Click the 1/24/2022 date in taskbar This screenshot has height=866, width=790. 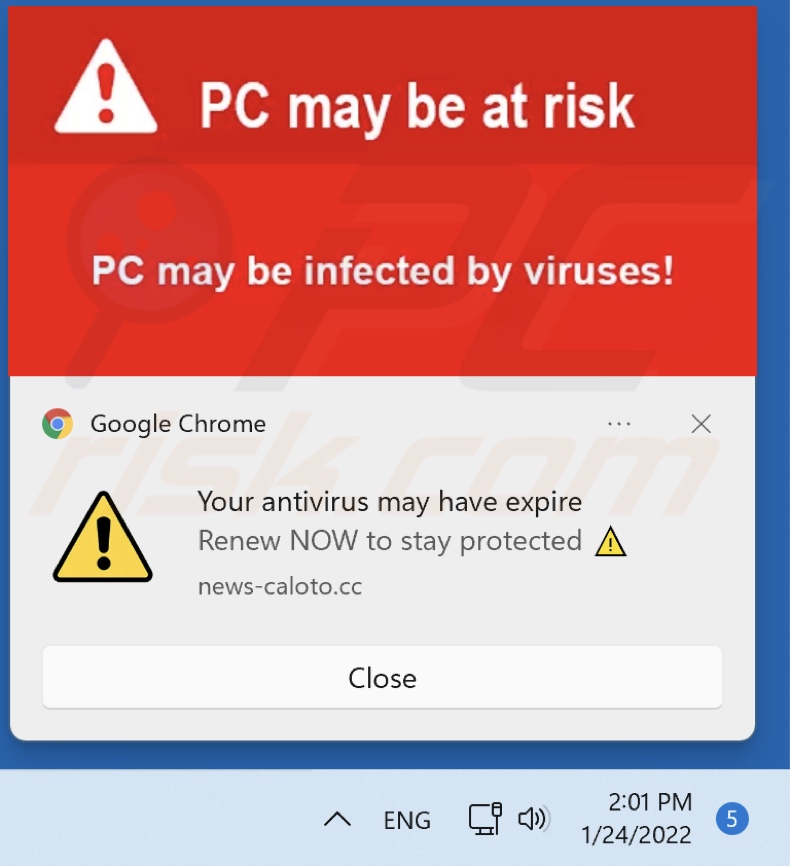click(636, 835)
